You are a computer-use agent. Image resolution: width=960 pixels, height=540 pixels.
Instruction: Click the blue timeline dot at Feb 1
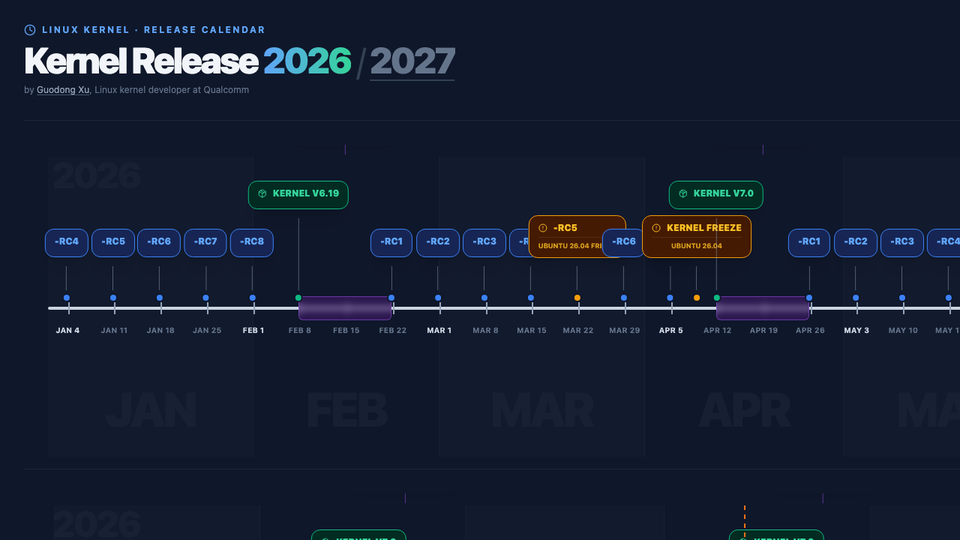coord(252,298)
